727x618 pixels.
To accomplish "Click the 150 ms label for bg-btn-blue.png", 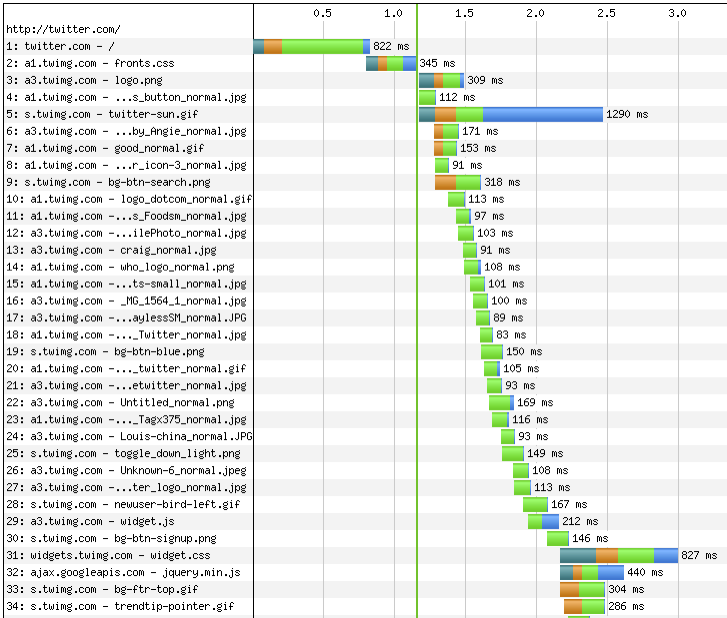I will click(x=524, y=351).
